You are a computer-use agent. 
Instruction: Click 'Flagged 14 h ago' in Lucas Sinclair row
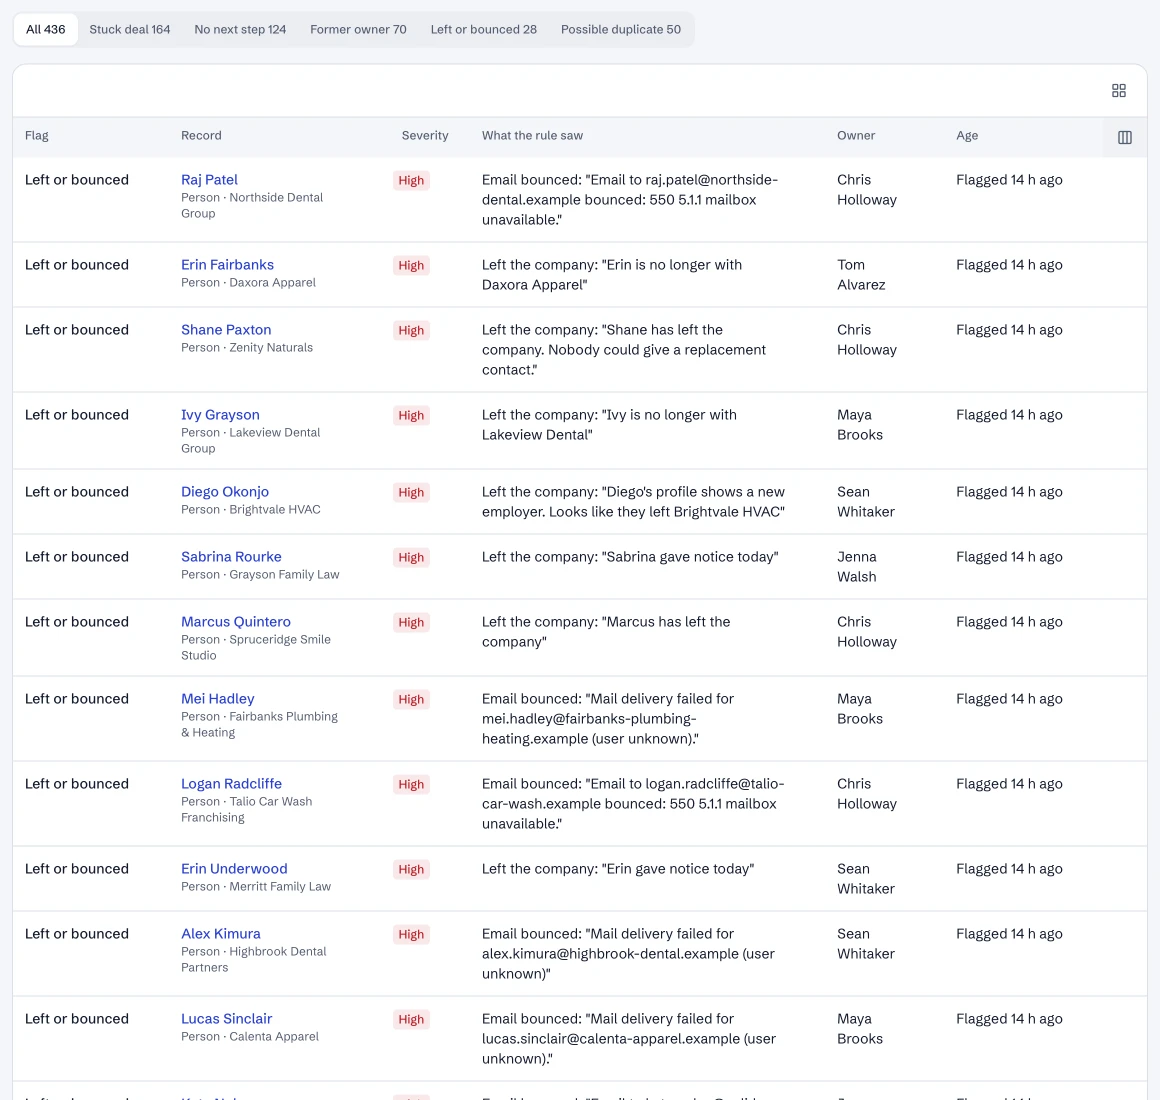point(1009,1019)
